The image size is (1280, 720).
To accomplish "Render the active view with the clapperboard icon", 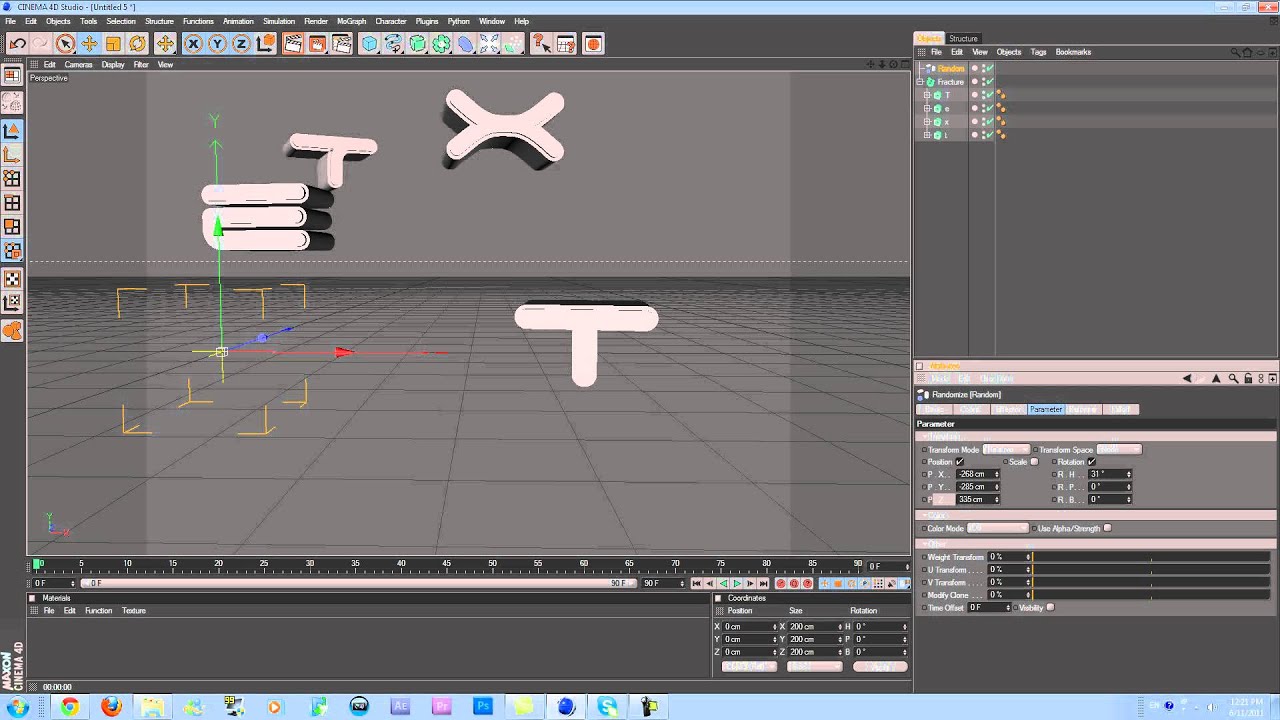I will (293, 44).
